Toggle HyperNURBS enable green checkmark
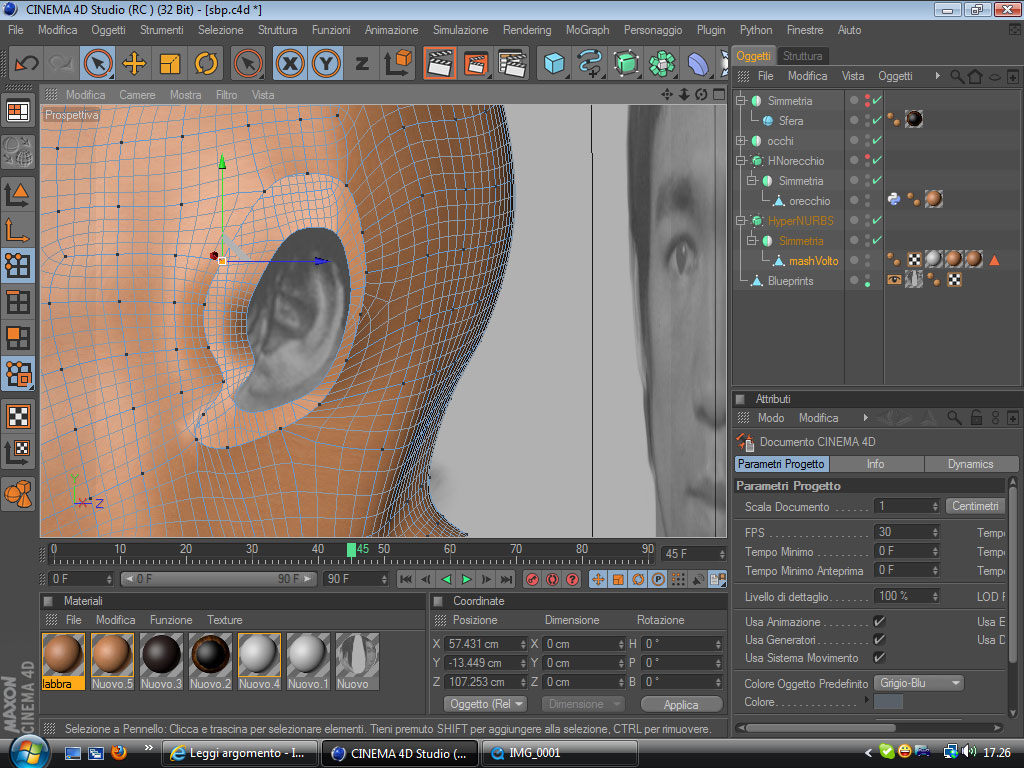The width and height of the screenshot is (1024, 768). [x=877, y=220]
